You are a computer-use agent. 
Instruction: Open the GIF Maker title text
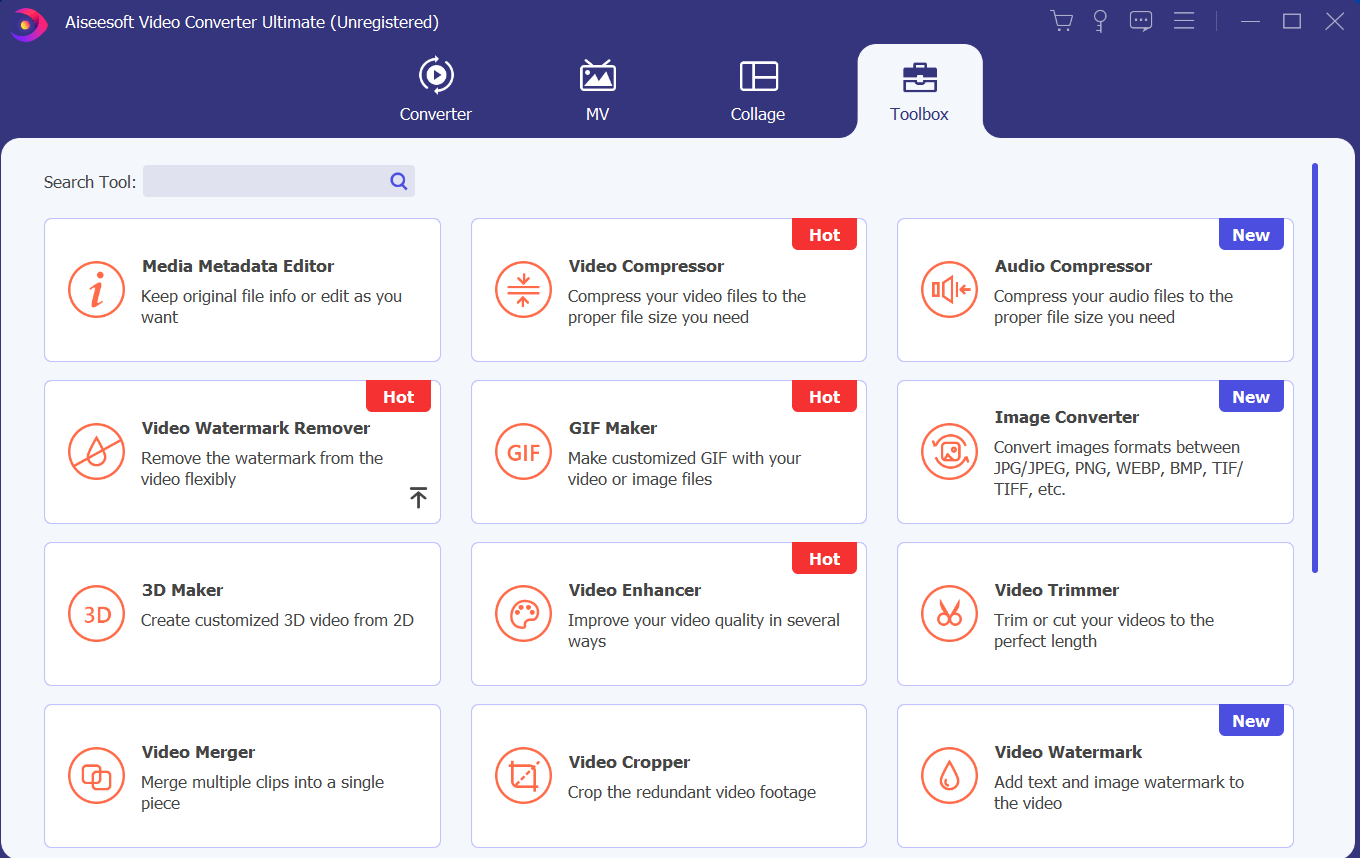tap(613, 428)
